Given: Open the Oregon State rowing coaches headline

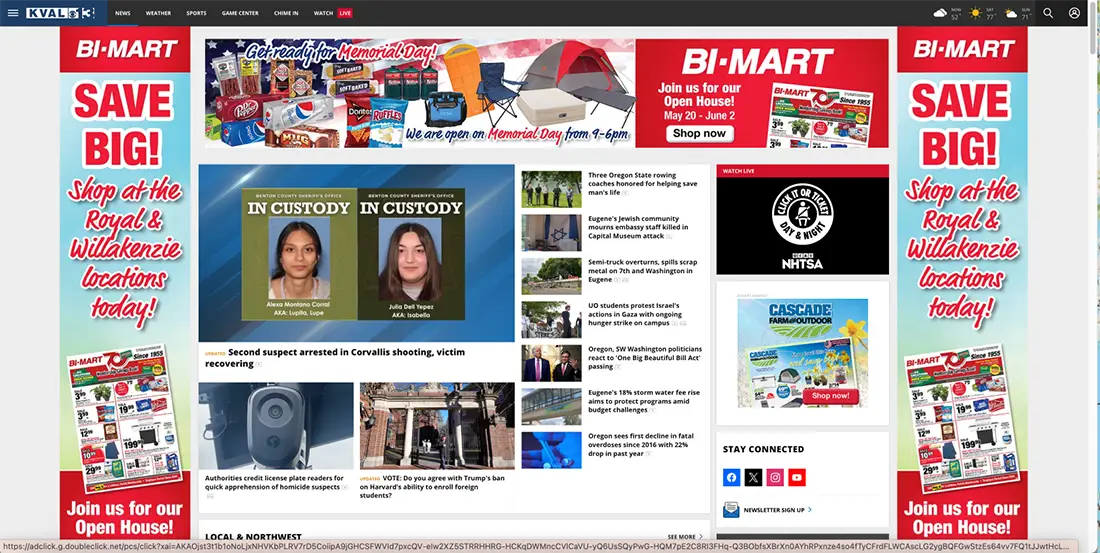Looking at the screenshot, I should 643,184.
